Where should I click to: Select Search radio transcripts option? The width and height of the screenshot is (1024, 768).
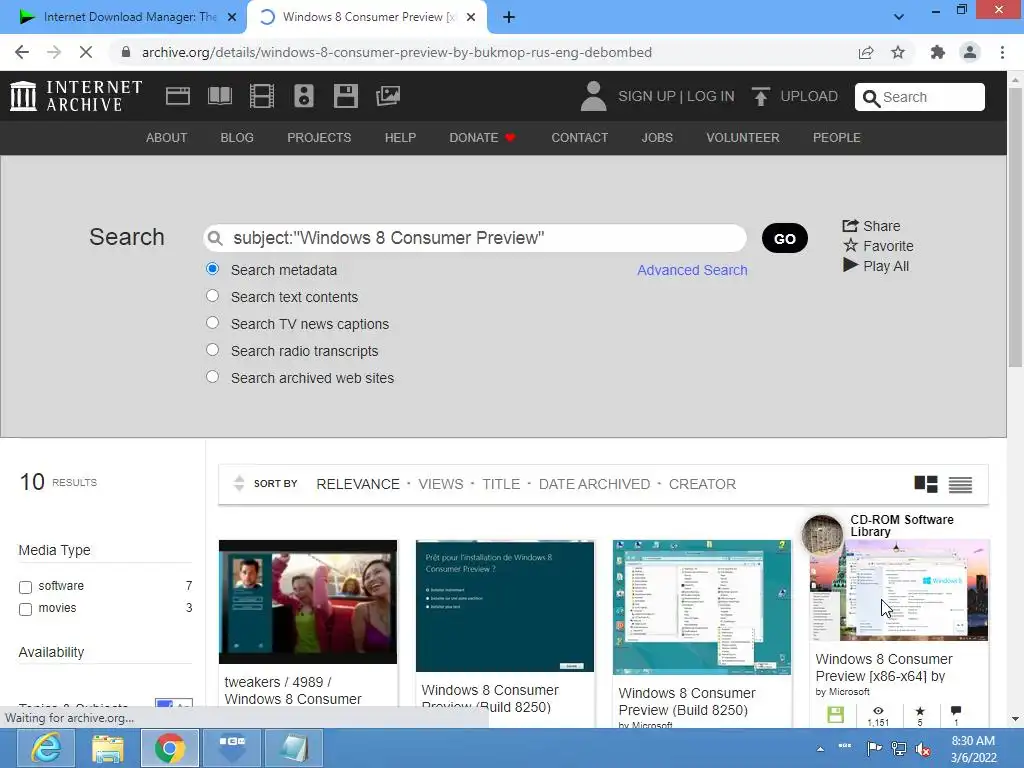[212, 349]
